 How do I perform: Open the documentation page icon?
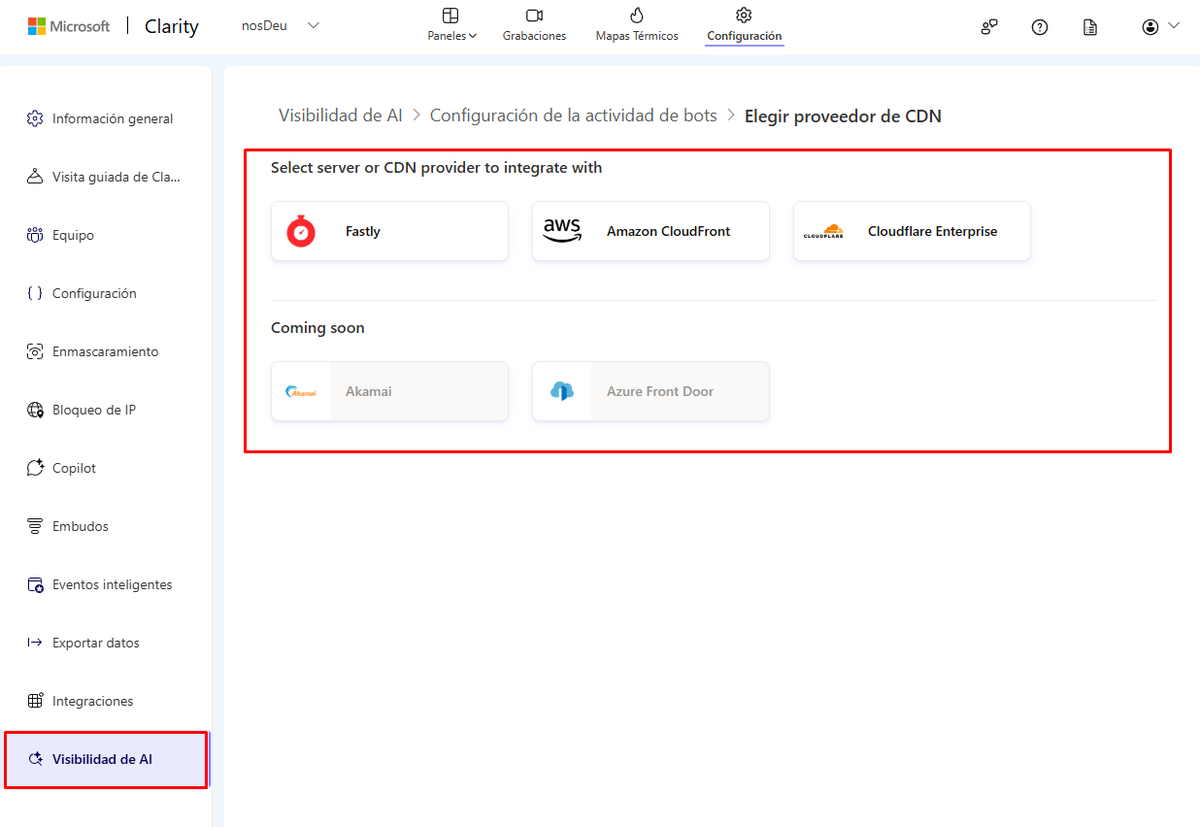pyautogui.click(x=1090, y=27)
